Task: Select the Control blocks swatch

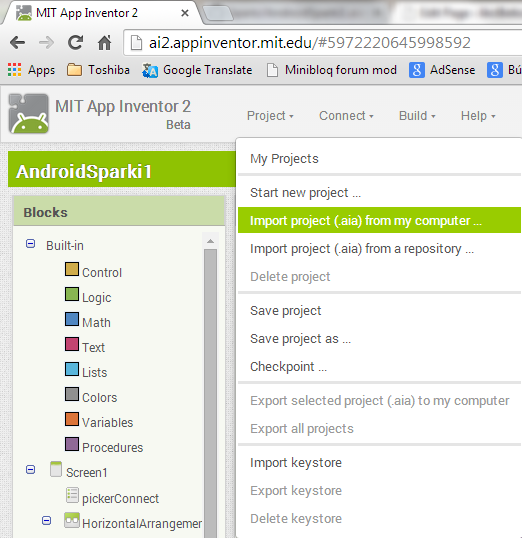Action: coord(72,269)
